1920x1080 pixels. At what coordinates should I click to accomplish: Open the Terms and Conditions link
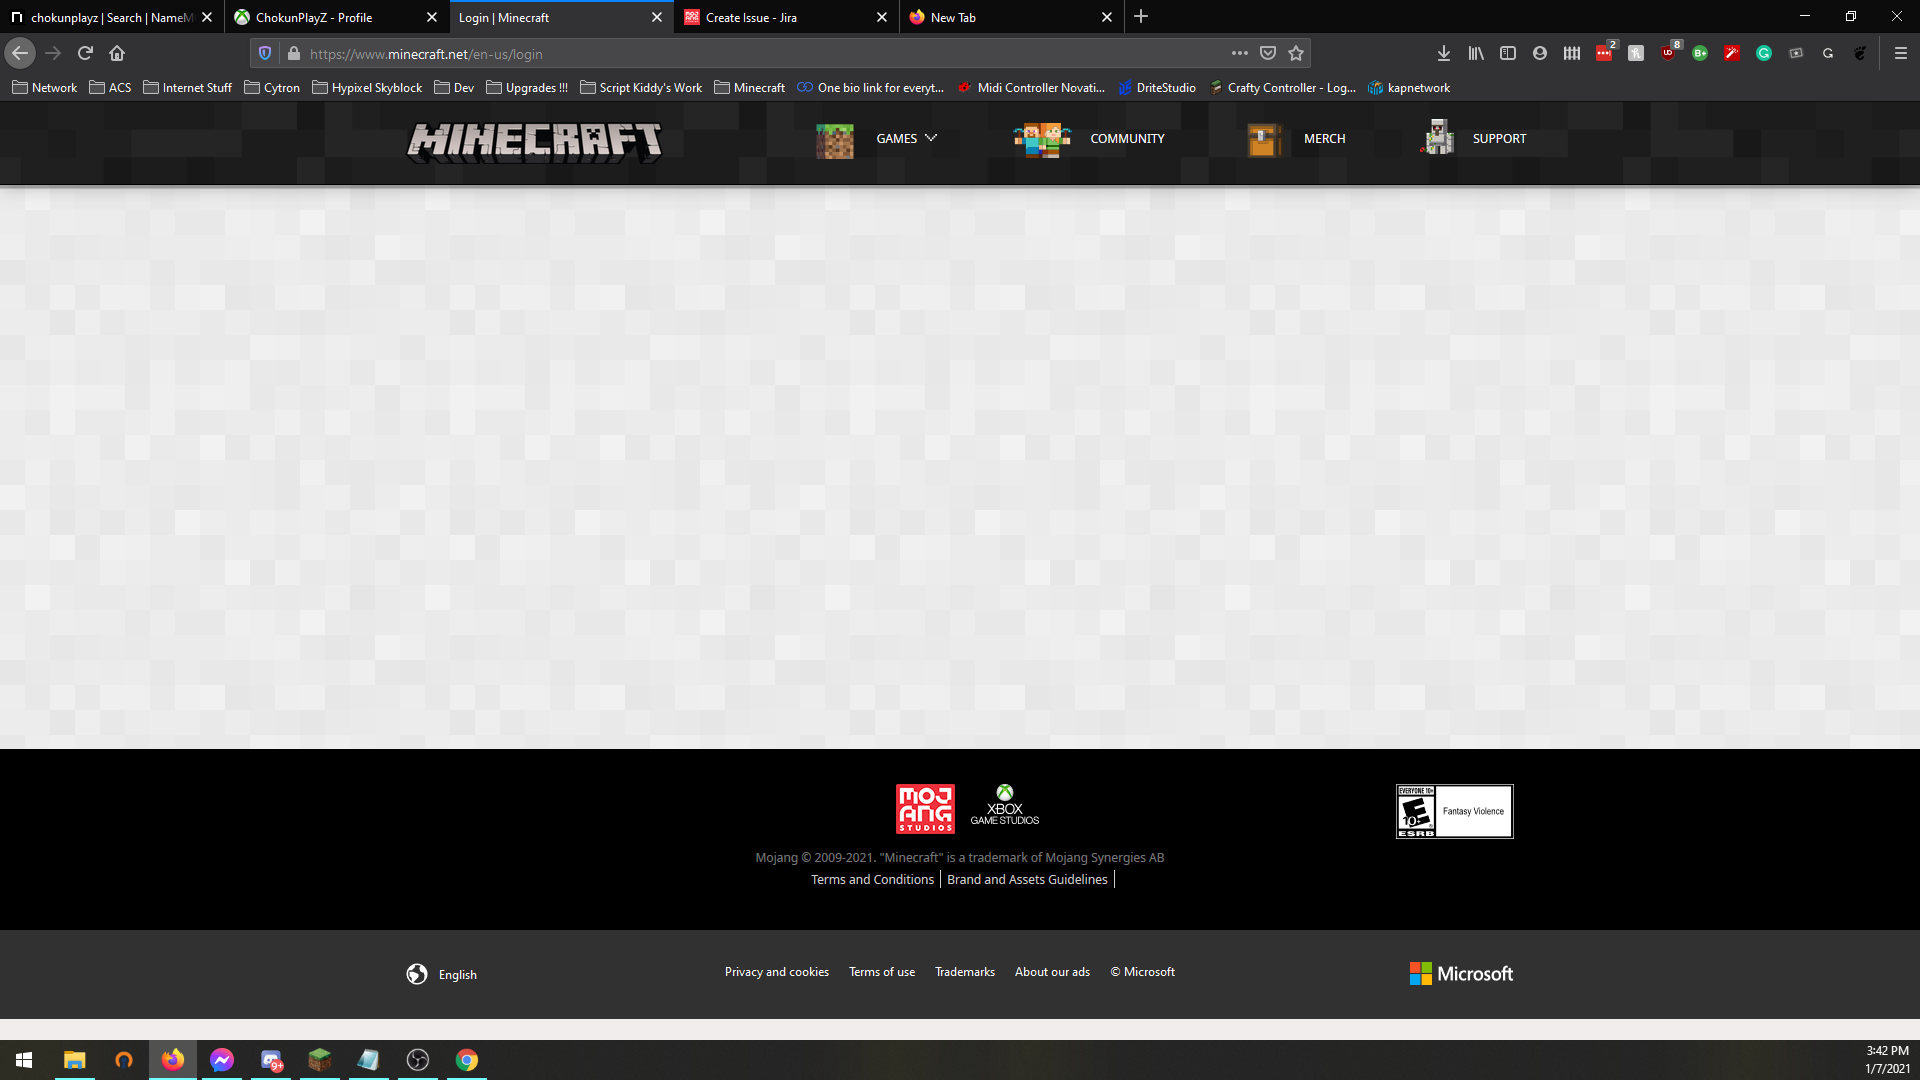pyautogui.click(x=872, y=880)
